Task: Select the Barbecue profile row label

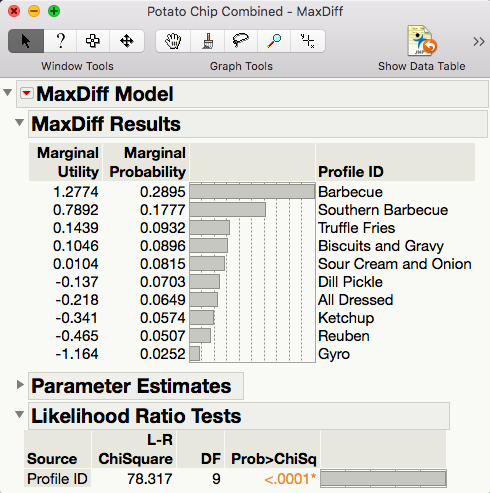Action: 350,192
